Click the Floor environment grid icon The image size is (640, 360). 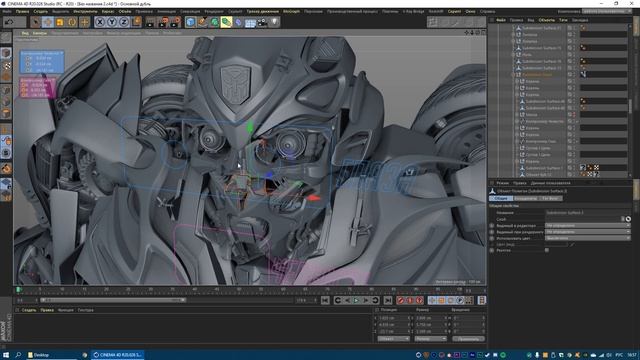(x=250, y=22)
